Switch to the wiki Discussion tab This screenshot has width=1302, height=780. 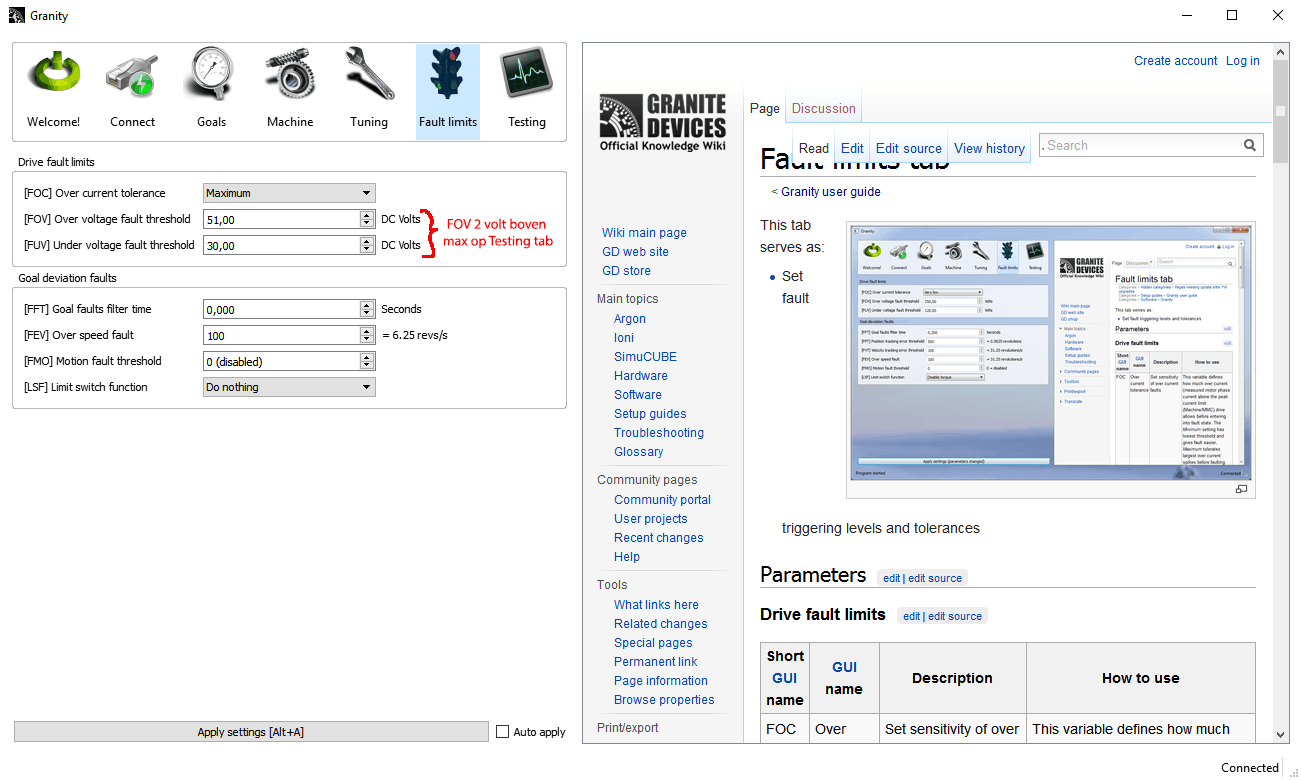coord(824,109)
